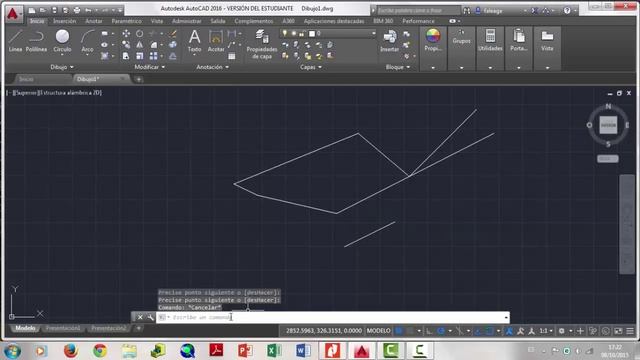Open the Propiedades color wheel panel

433,40
